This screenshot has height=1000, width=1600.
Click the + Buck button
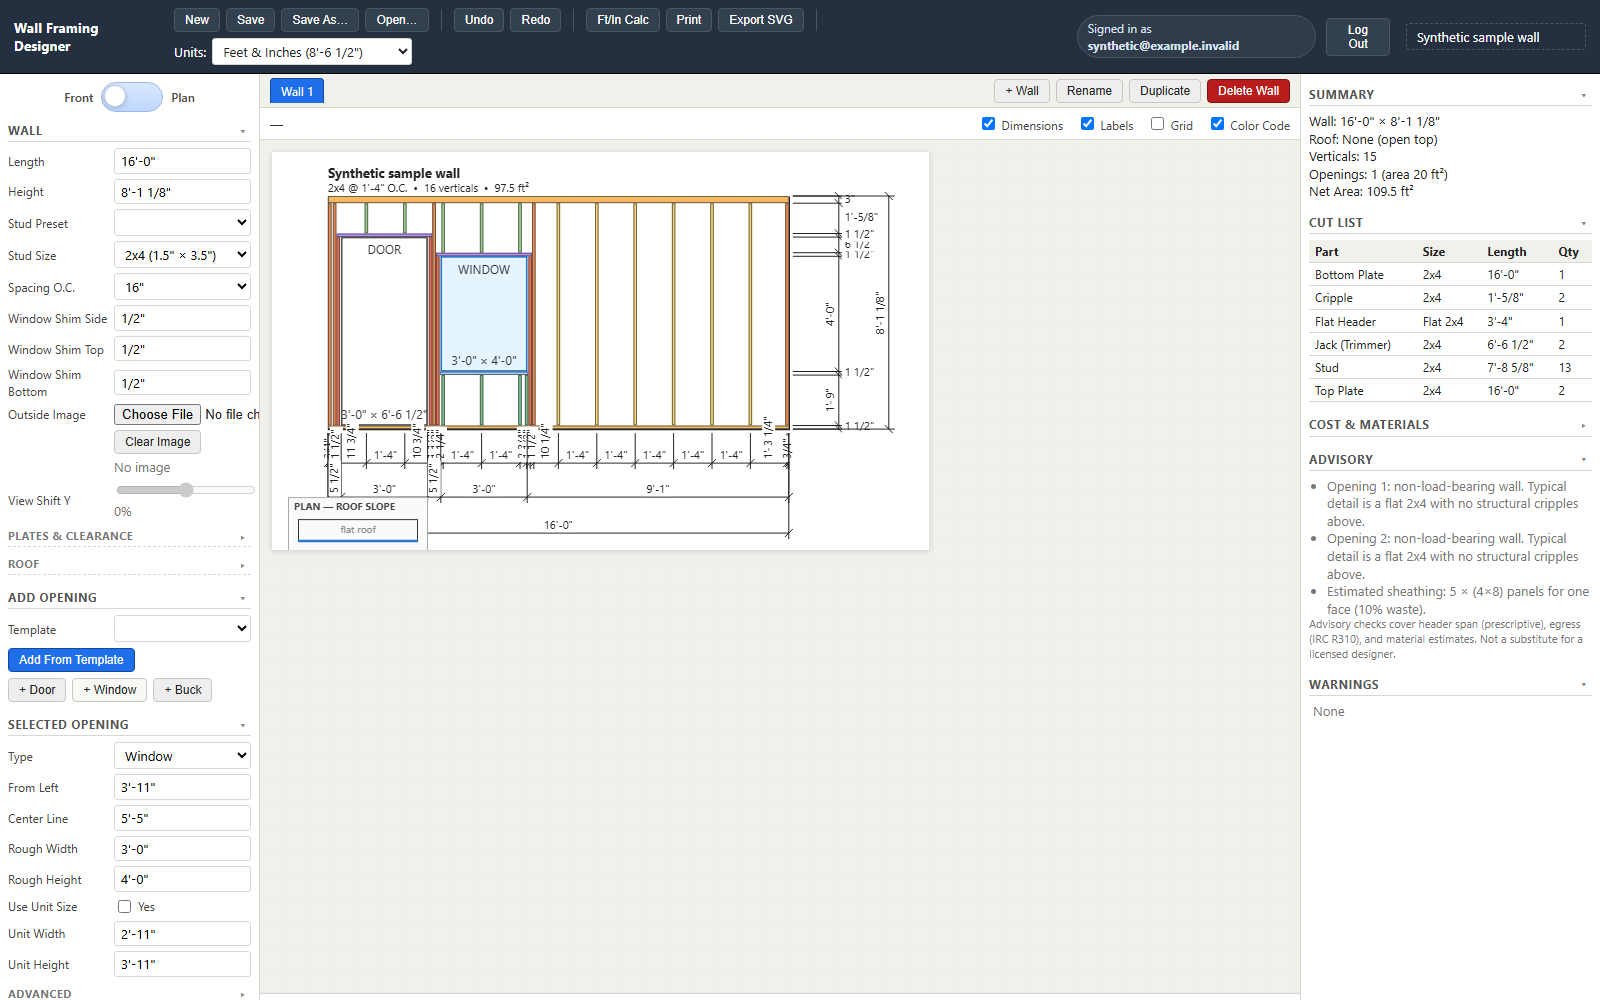183,690
